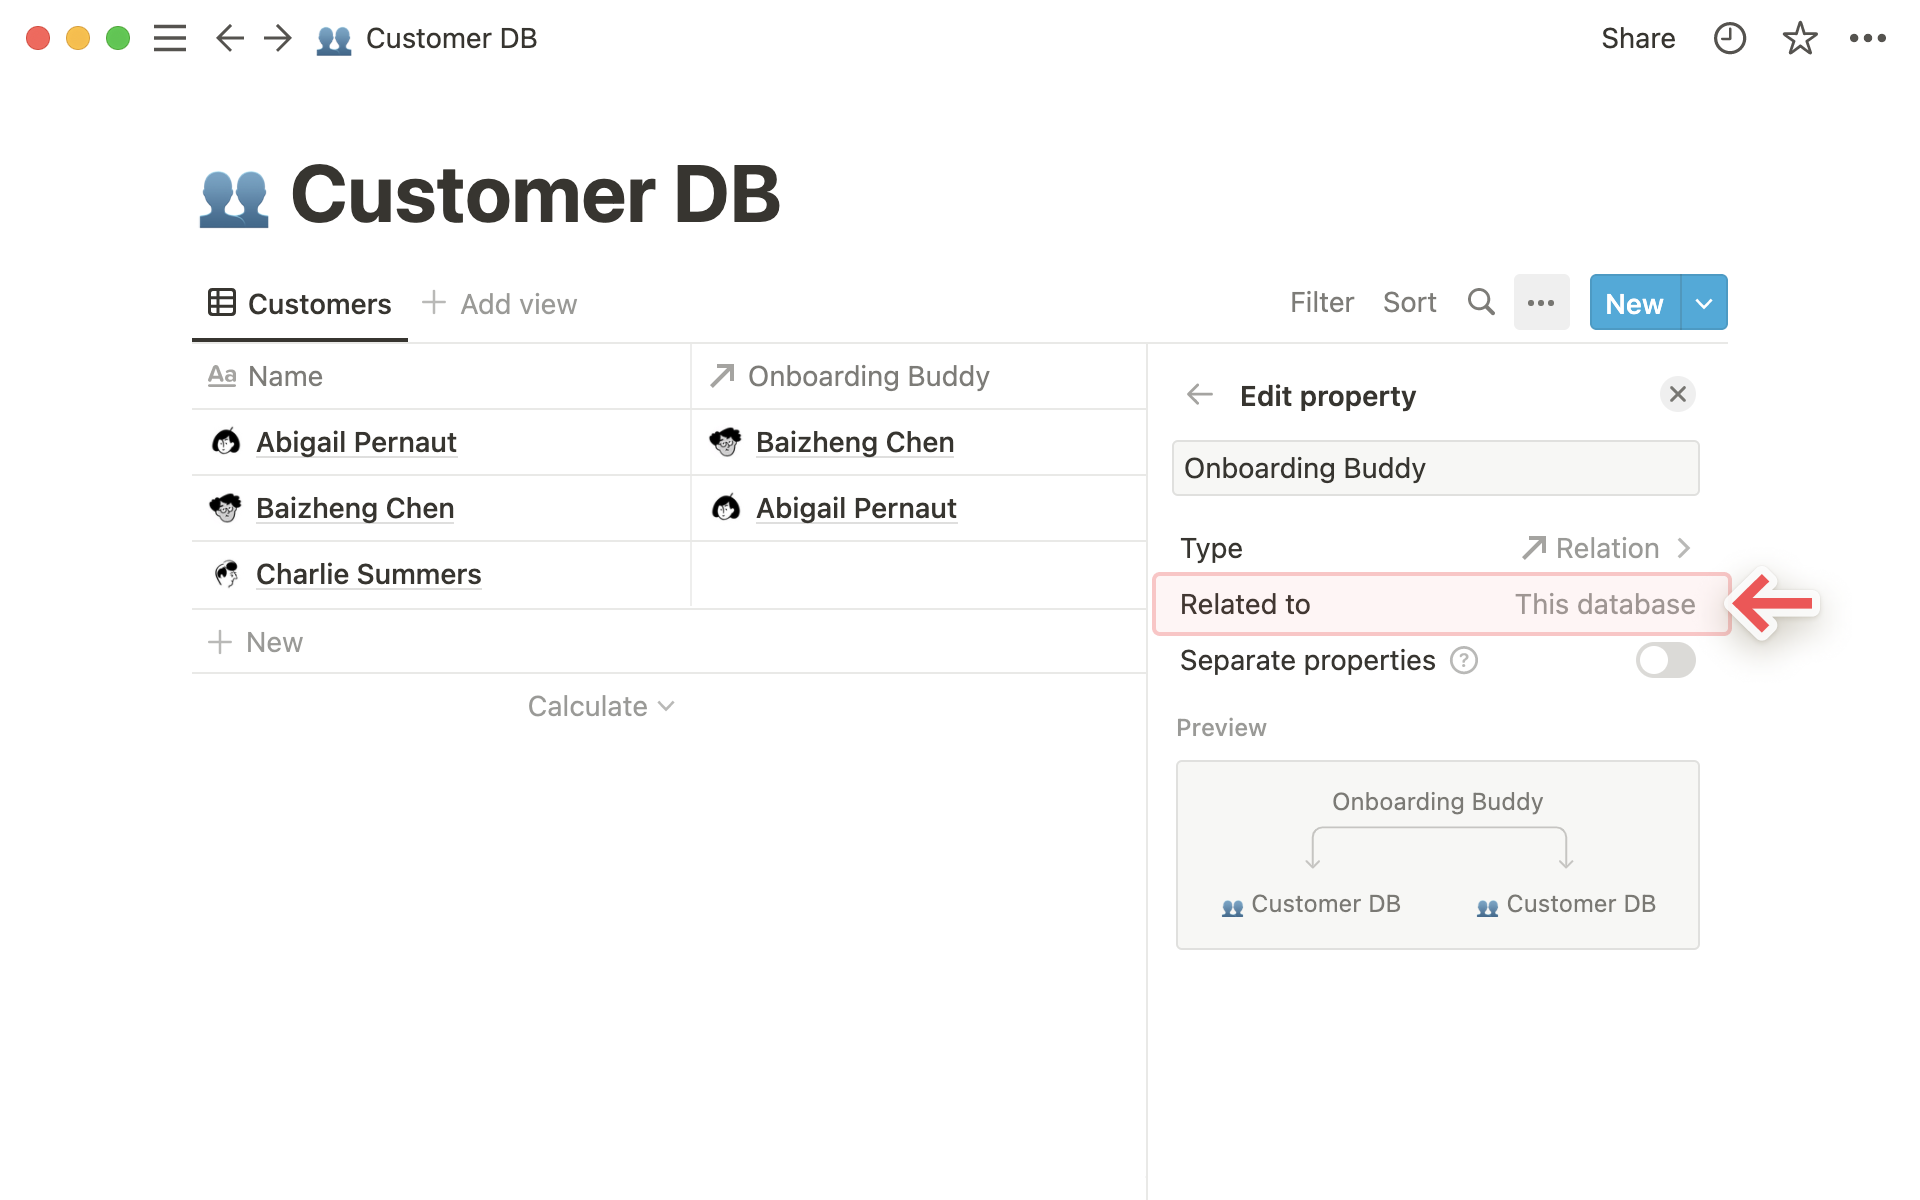
Task: Click the Onboarding Buddy column relation icon
Action: (720, 373)
